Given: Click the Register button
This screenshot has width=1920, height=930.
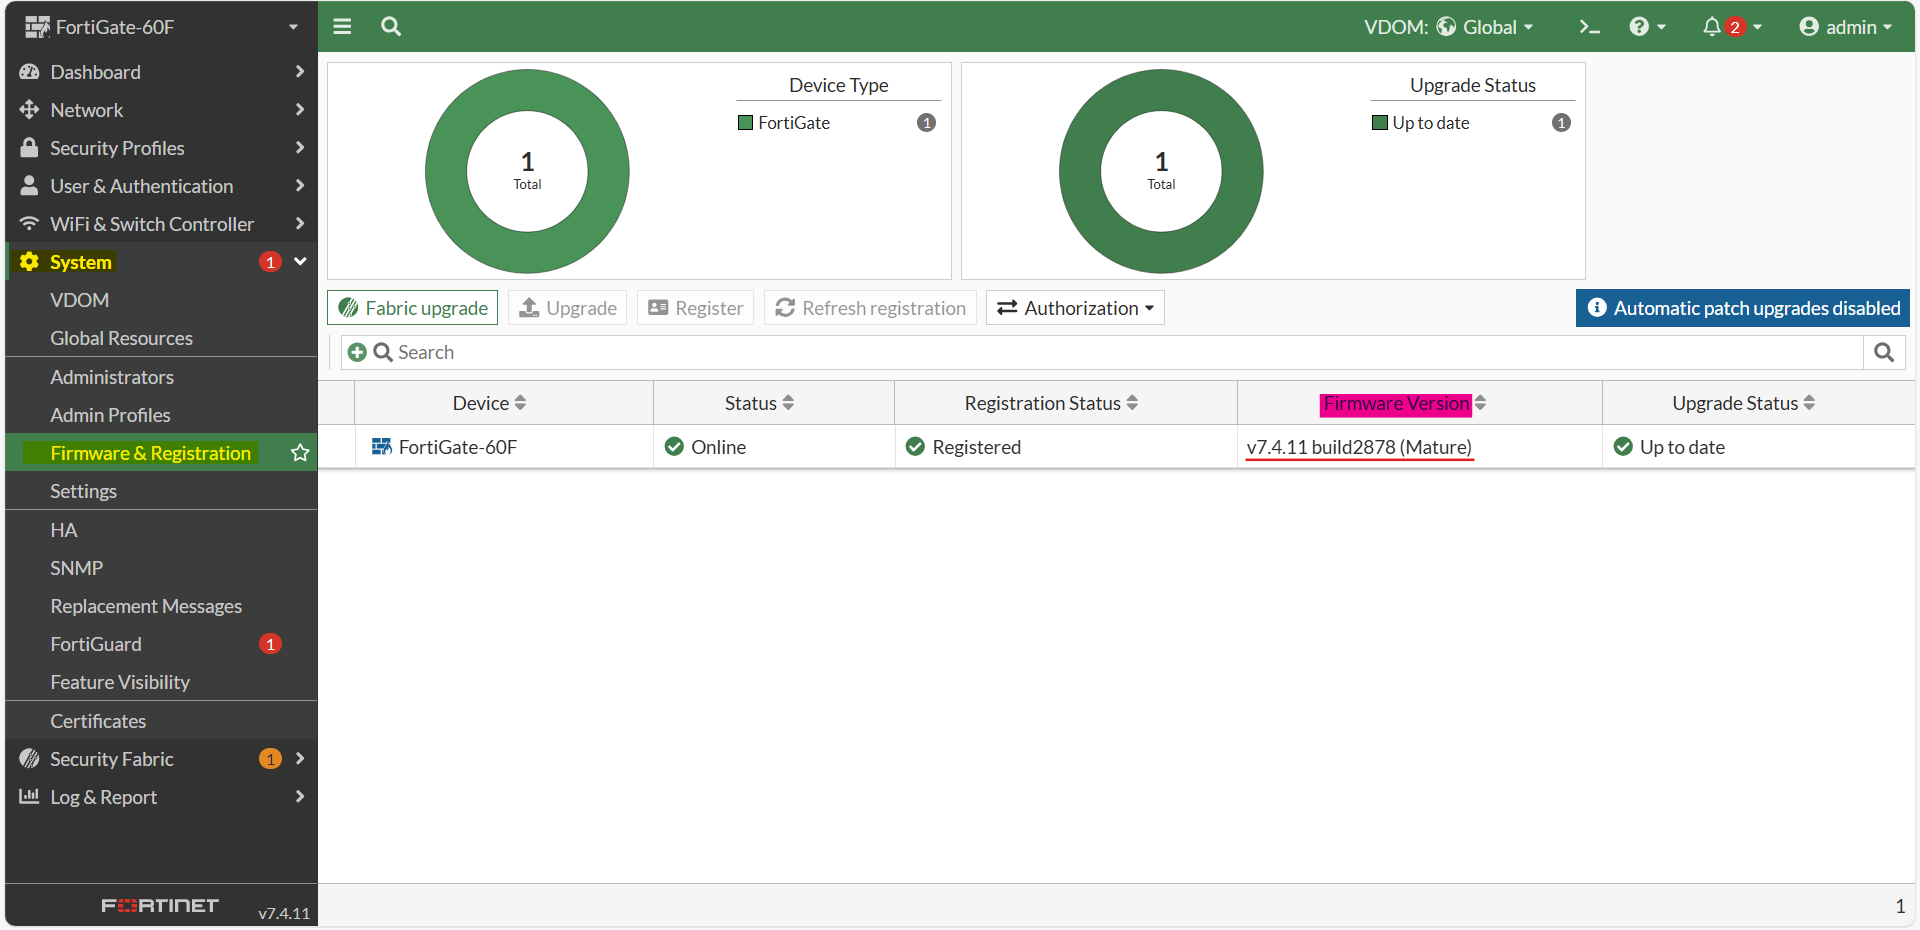Looking at the screenshot, I should [x=695, y=308].
